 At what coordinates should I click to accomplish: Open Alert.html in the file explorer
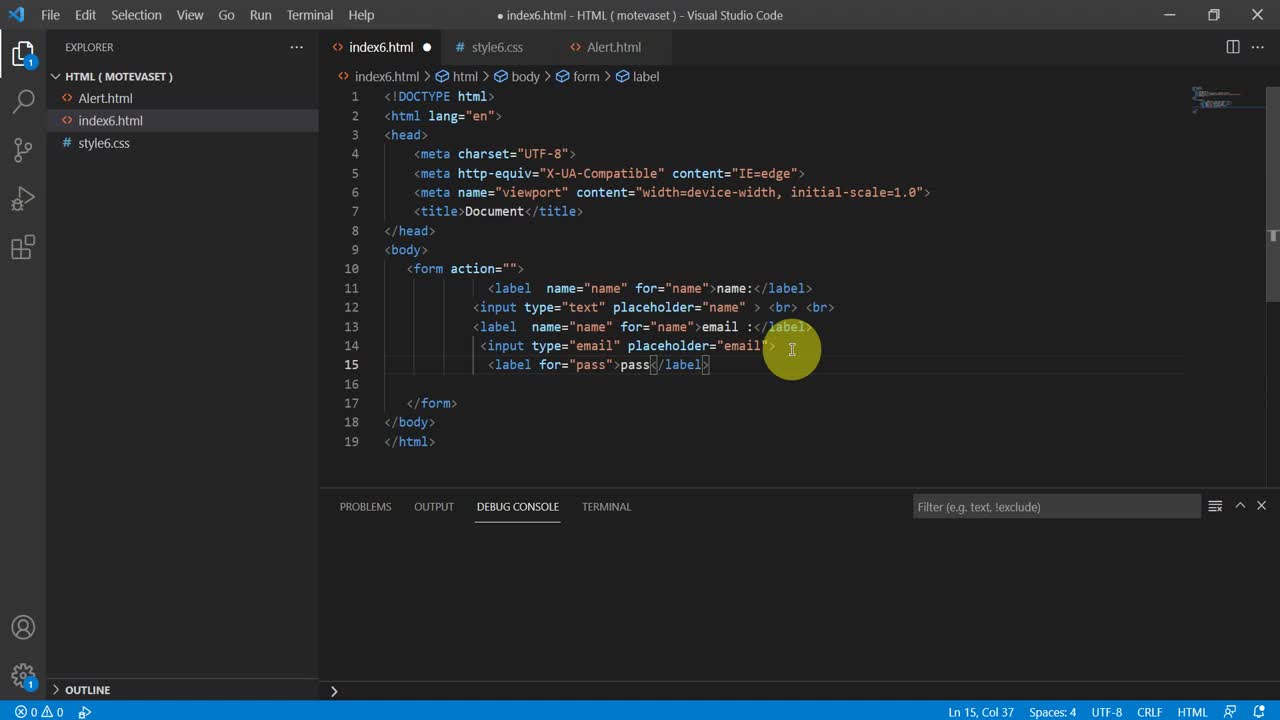pos(105,98)
